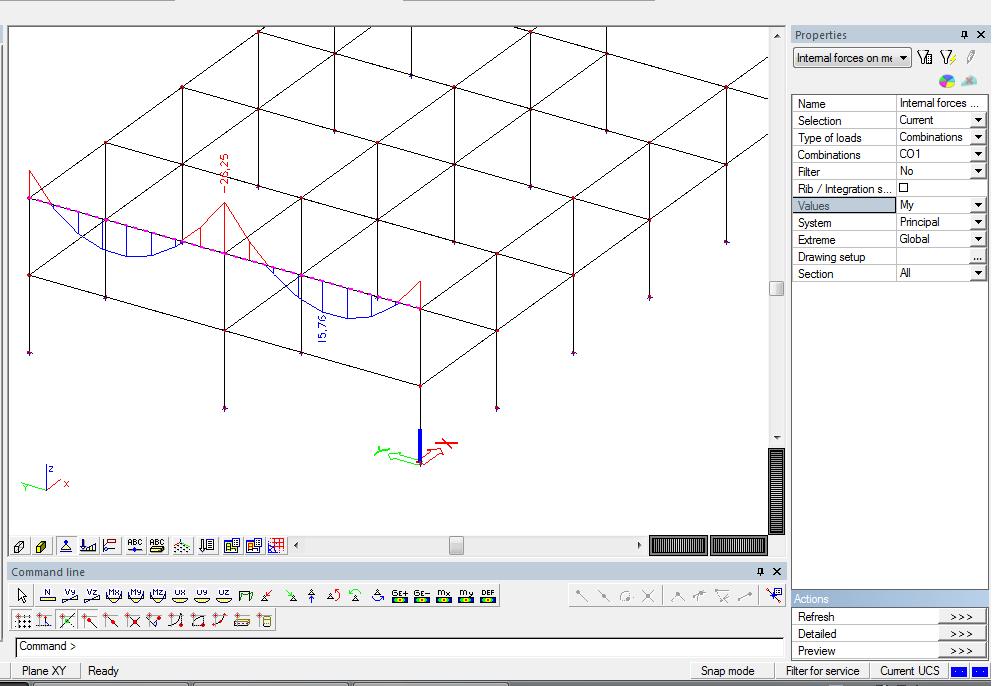This screenshot has height=686, width=996.
Task: Open the Values dropdown showing My
Action: (x=977, y=205)
